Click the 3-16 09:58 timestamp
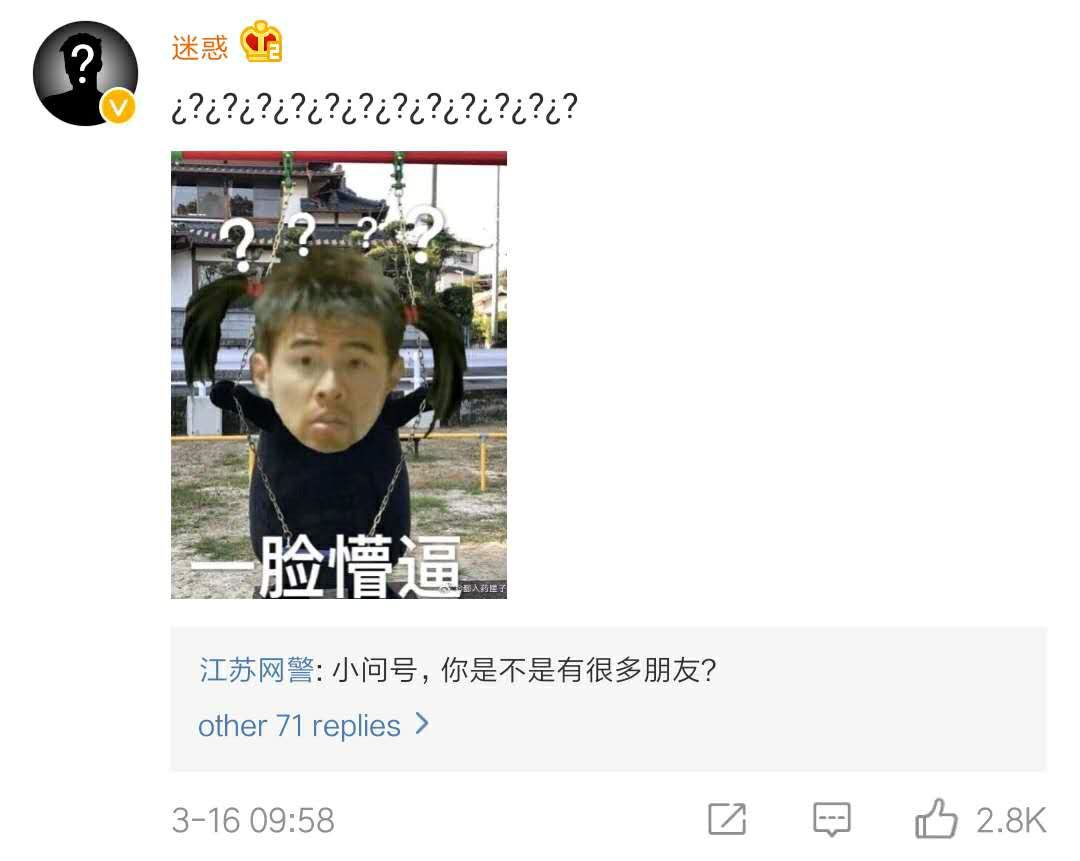 253,820
